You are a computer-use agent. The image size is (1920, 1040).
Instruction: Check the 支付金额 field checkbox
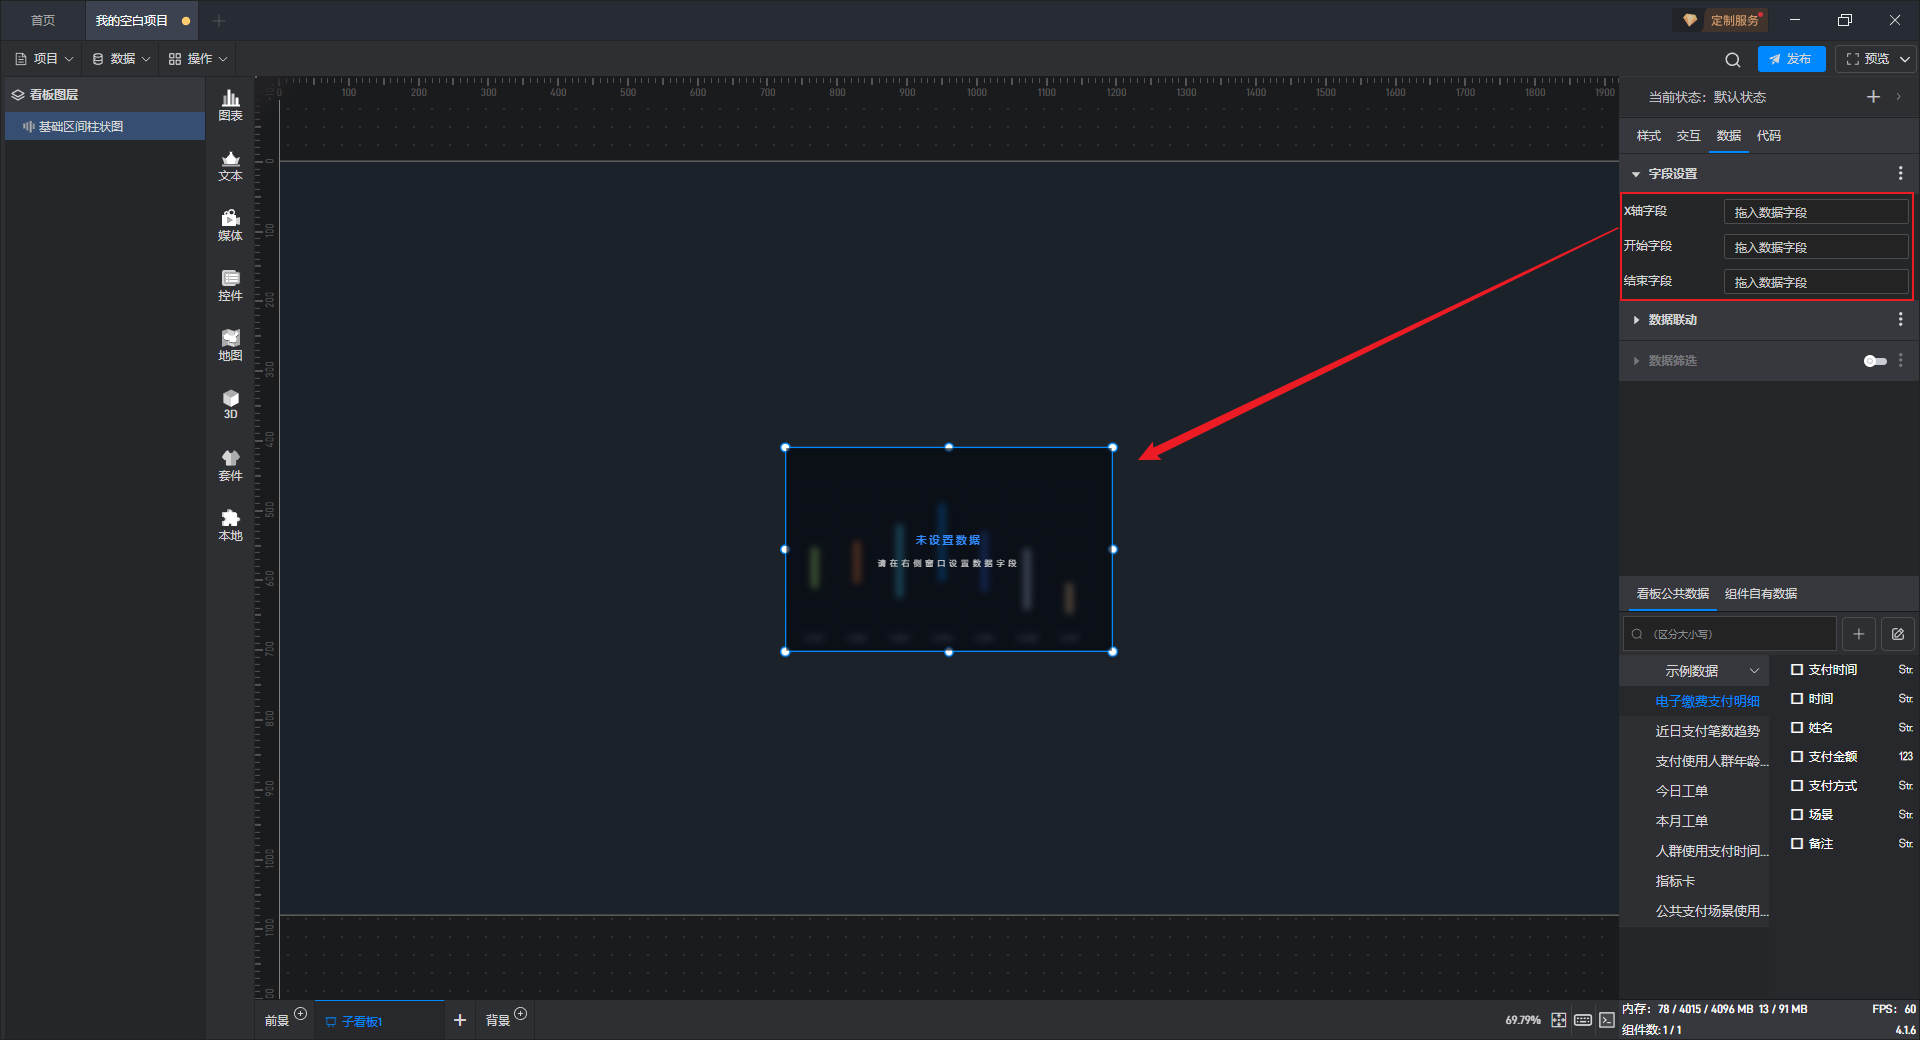(x=1797, y=757)
